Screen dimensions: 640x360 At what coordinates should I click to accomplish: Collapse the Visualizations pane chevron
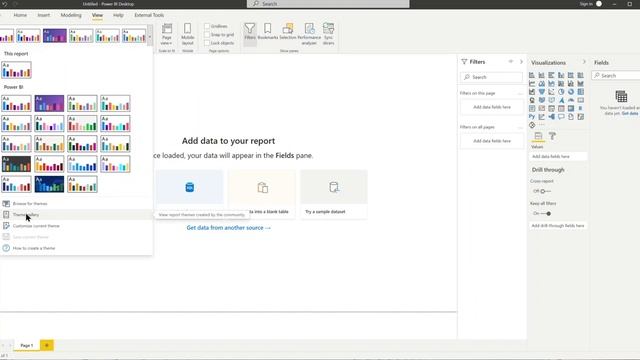(x=584, y=62)
